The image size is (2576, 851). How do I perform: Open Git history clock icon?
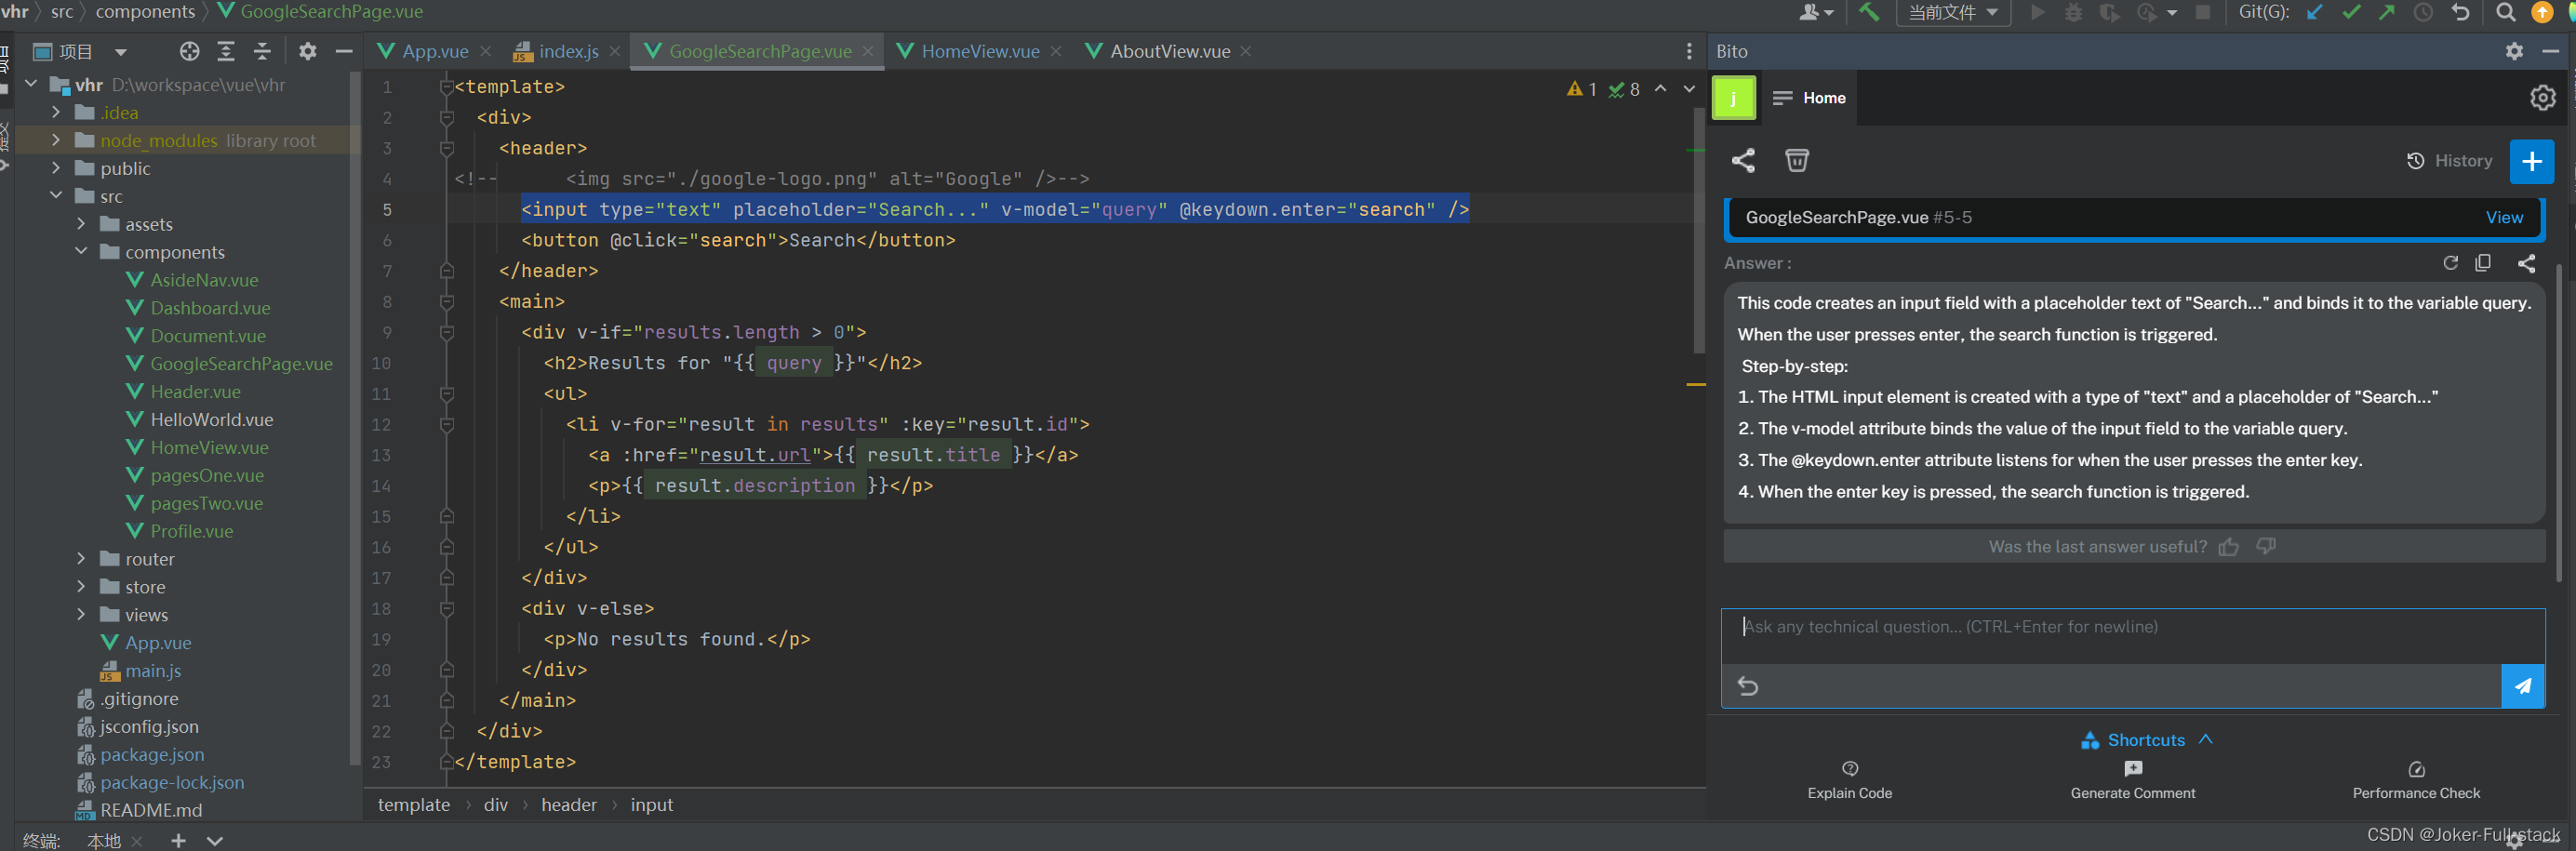(x=2423, y=12)
